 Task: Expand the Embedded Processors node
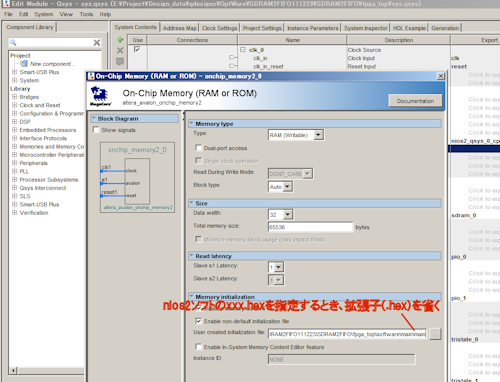(14, 130)
